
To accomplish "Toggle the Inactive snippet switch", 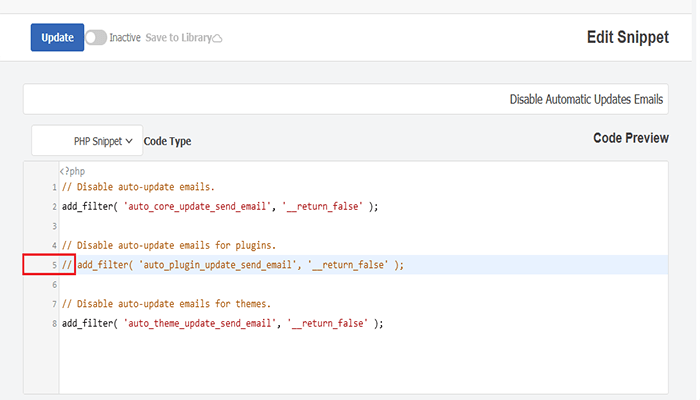I will click(96, 38).
